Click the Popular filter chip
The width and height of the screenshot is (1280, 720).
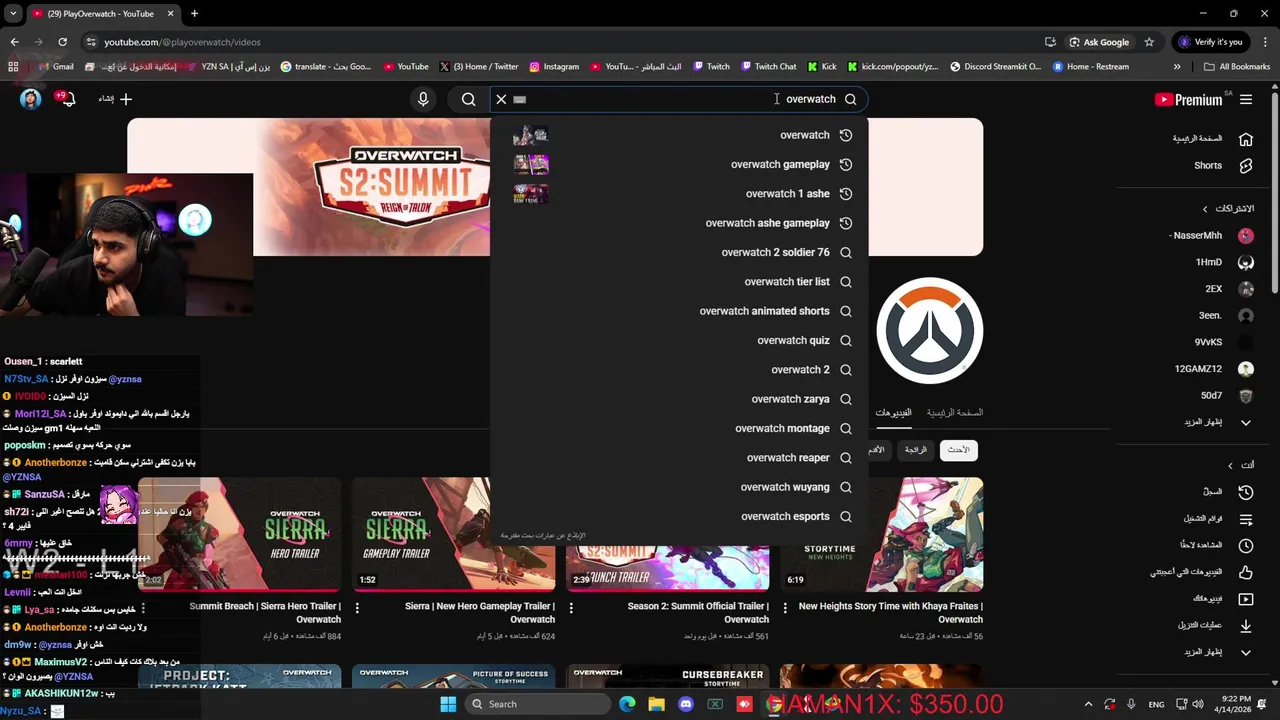[x=916, y=450]
